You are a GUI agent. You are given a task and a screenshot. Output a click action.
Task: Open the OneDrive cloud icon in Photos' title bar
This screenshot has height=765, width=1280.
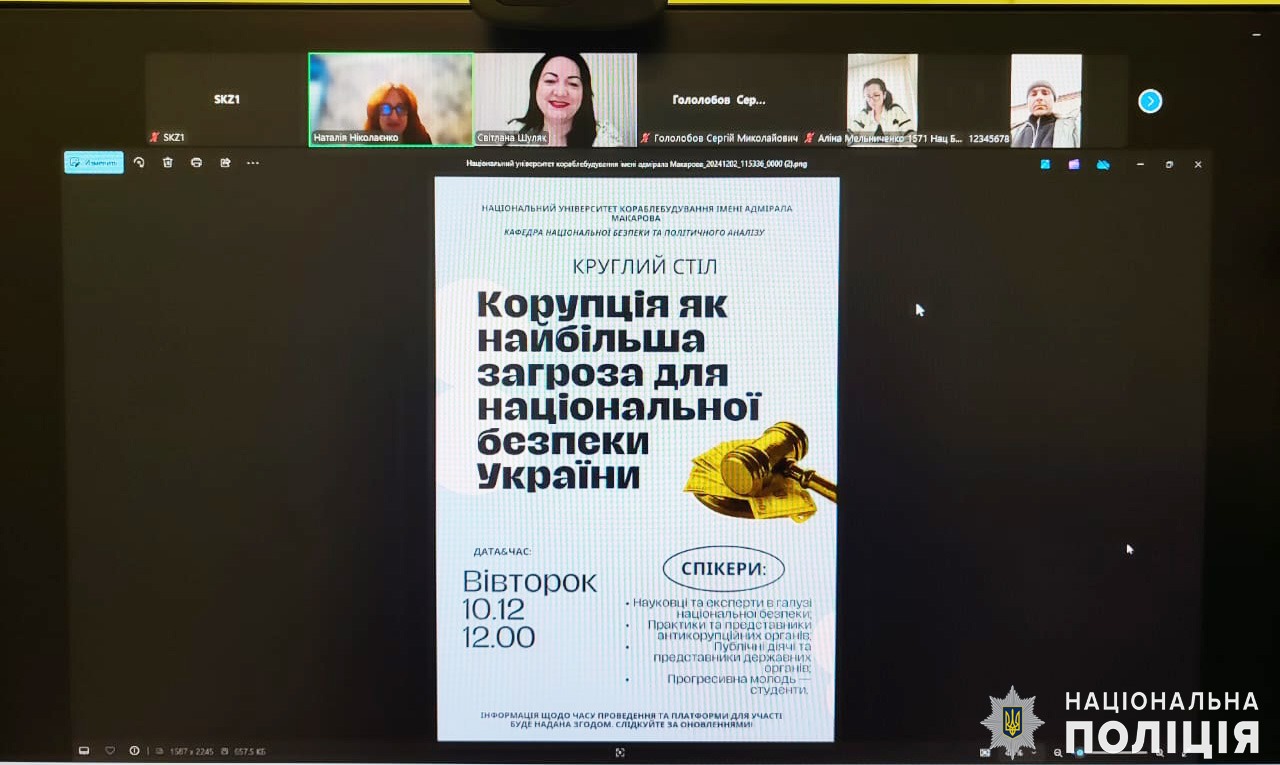tap(1103, 164)
